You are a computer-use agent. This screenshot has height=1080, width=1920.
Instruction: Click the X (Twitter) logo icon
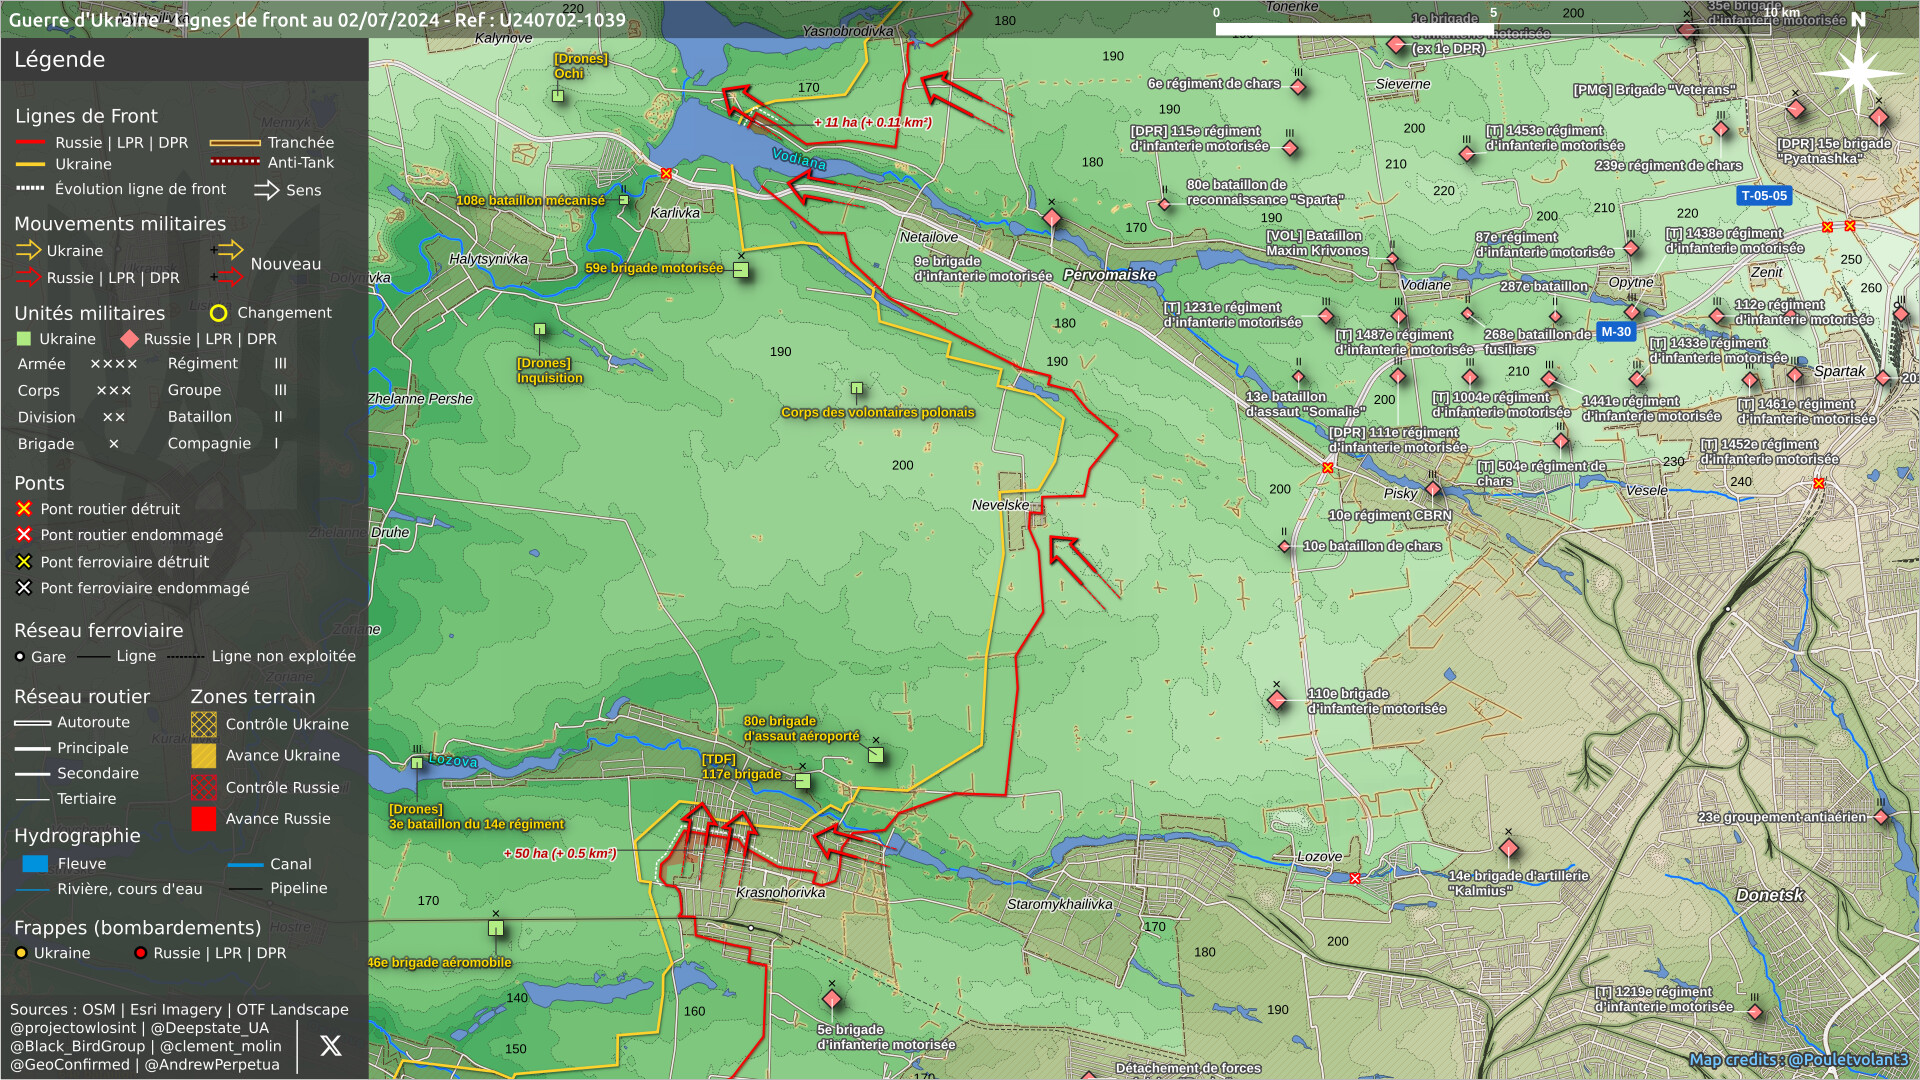[330, 1046]
